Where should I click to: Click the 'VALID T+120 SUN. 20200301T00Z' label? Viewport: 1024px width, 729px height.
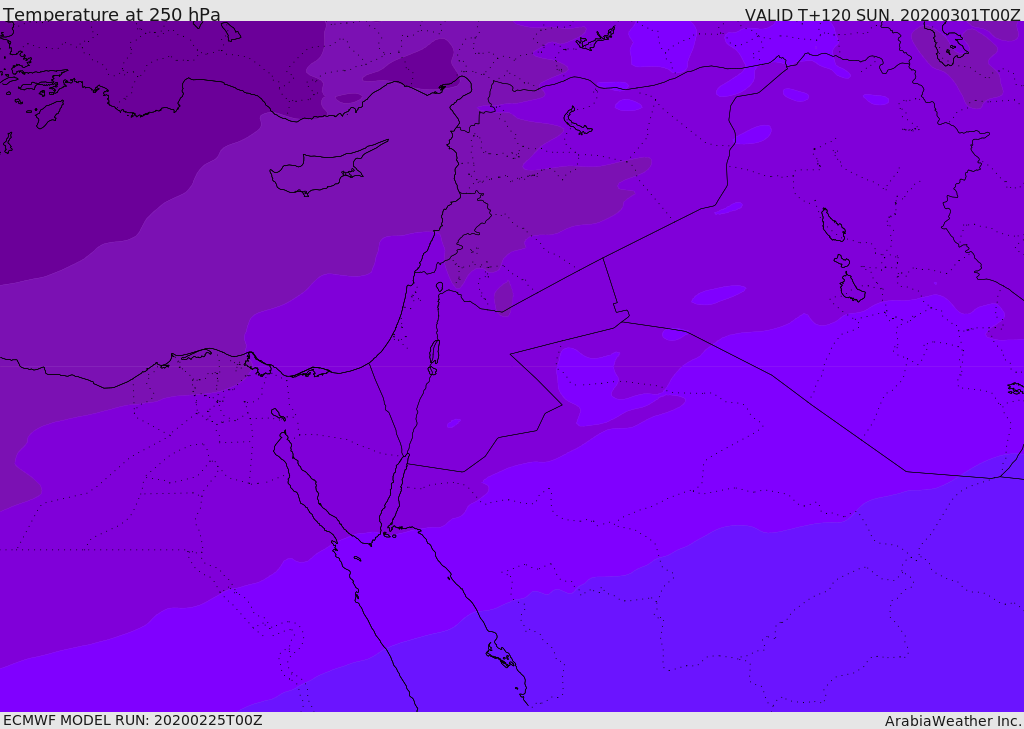pyautogui.click(x=882, y=15)
